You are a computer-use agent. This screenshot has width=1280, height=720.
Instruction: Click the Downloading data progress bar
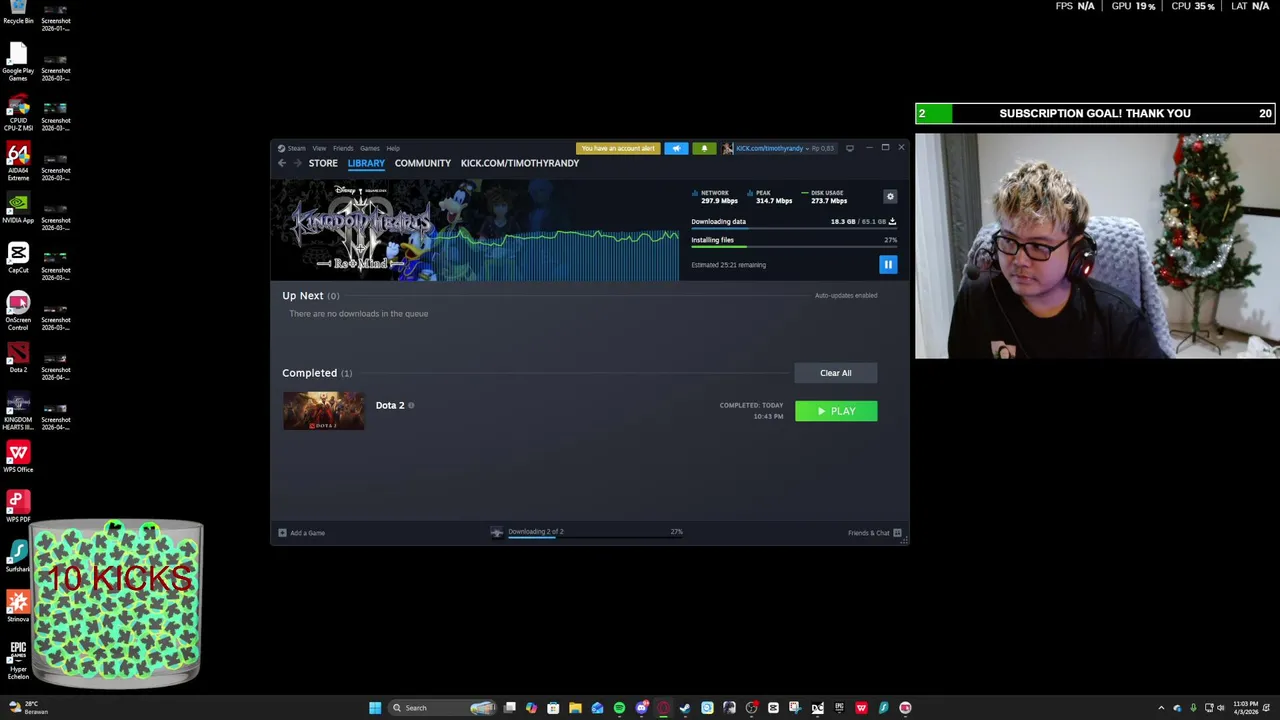coord(793,229)
